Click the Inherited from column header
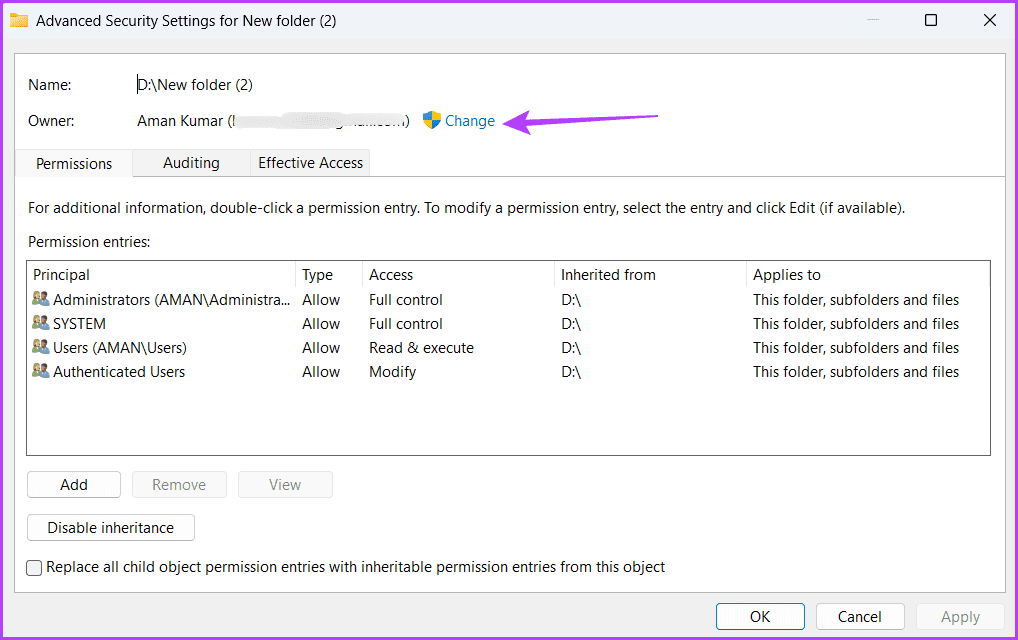Viewport: 1018px width, 640px height. [651, 275]
